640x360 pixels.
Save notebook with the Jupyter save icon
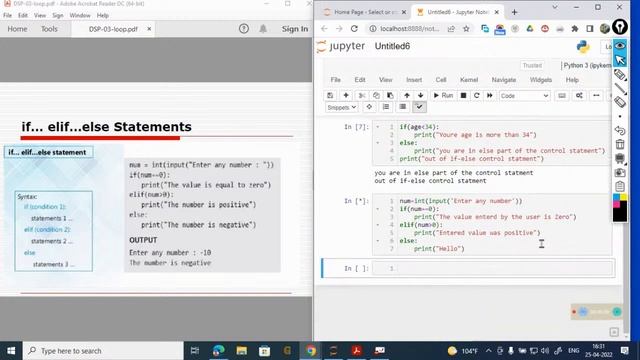(x=330, y=96)
